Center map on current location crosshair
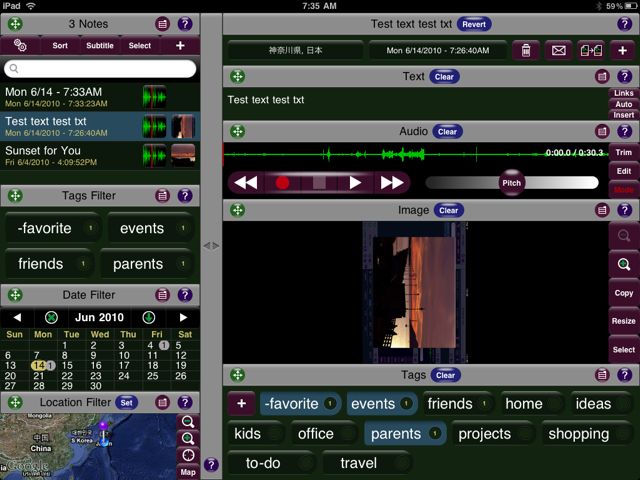The width and height of the screenshot is (640, 480). point(188,455)
